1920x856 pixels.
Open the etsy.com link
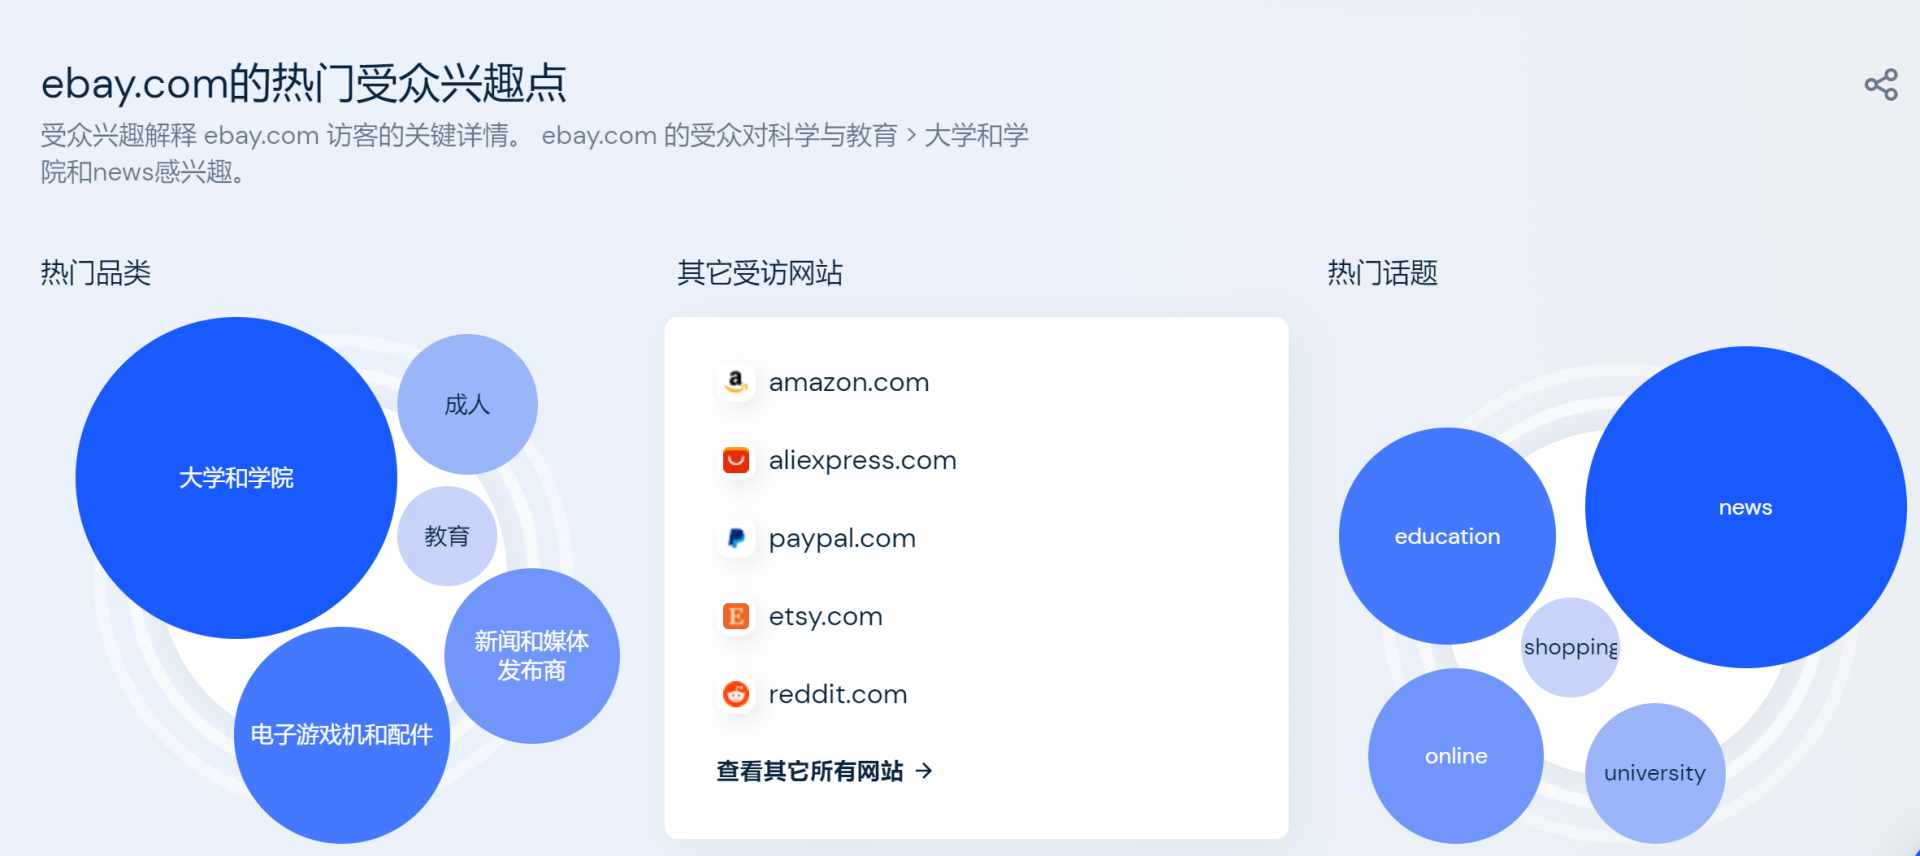(x=825, y=617)
